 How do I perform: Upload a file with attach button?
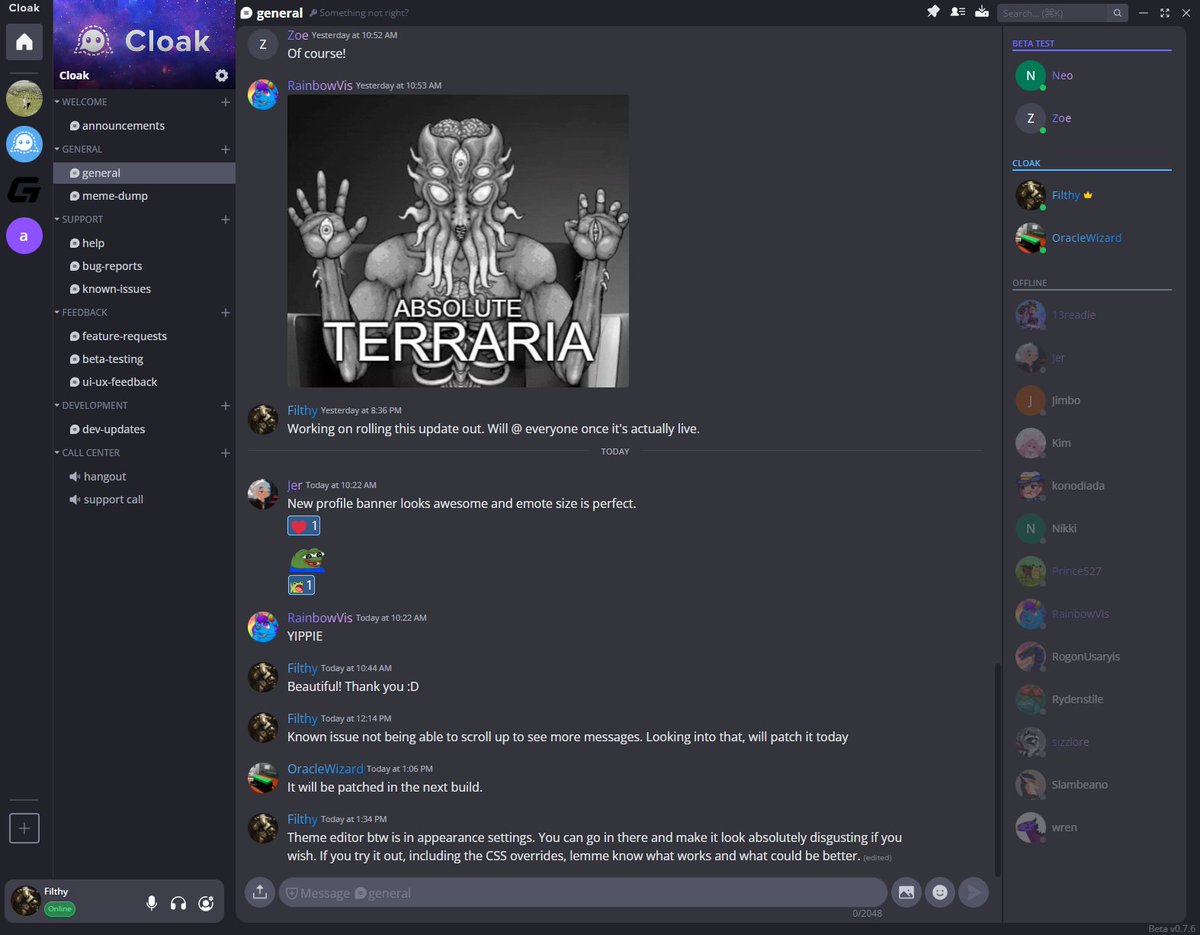(259, 892)
